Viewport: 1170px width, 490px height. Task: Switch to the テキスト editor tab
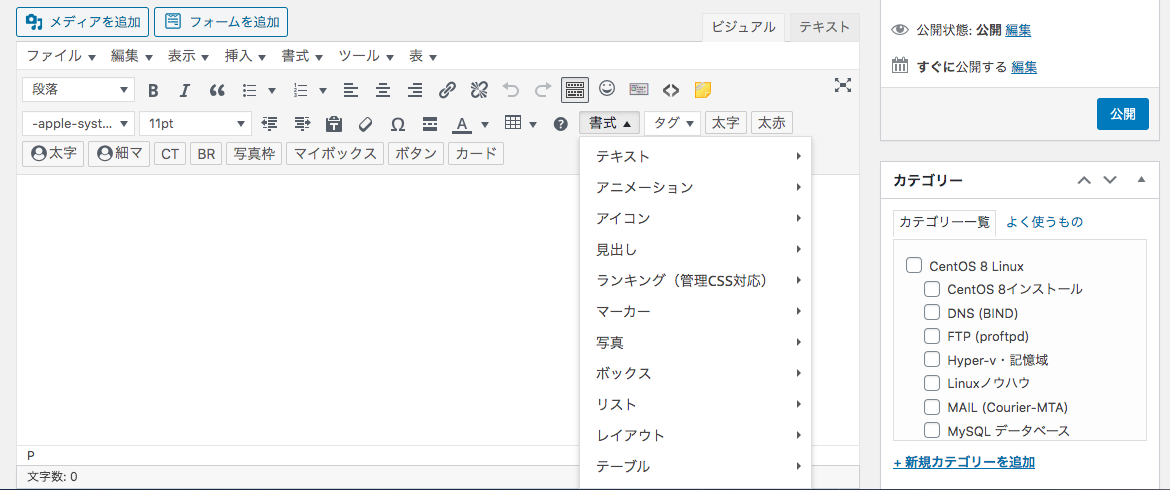pos(825,27)
